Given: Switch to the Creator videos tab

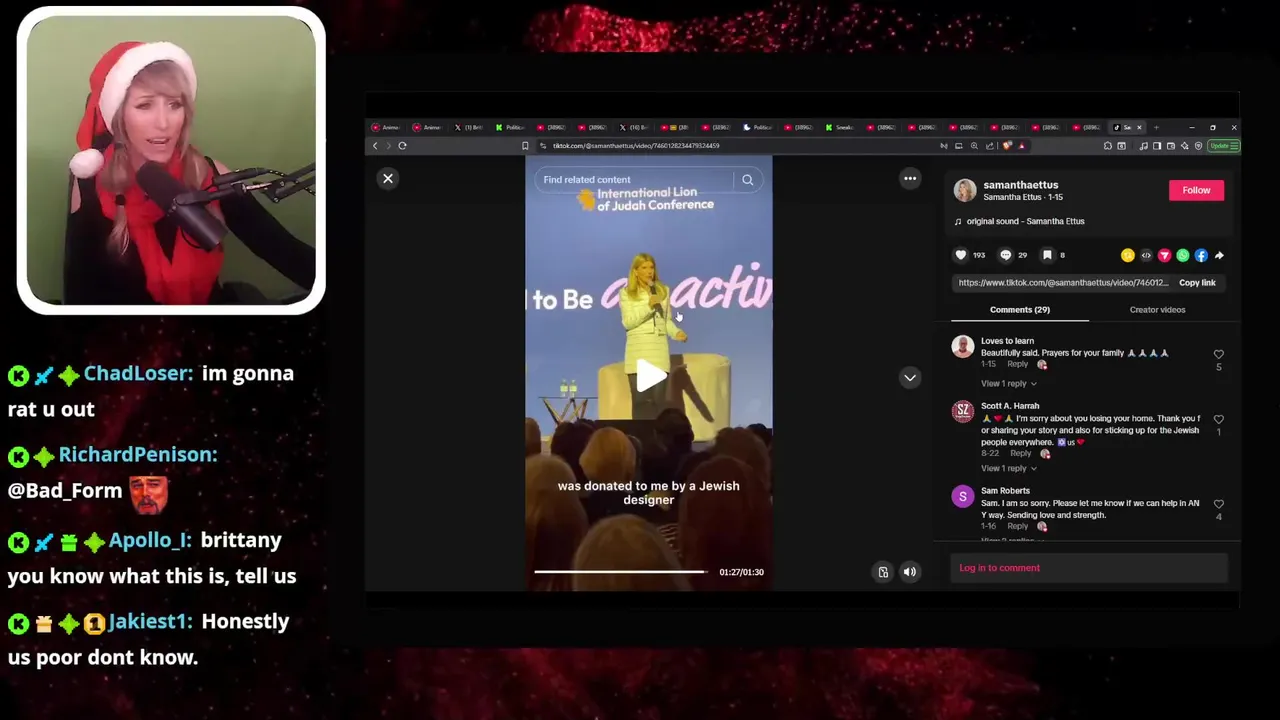Looking at the screenshot, I should 1157,310.
